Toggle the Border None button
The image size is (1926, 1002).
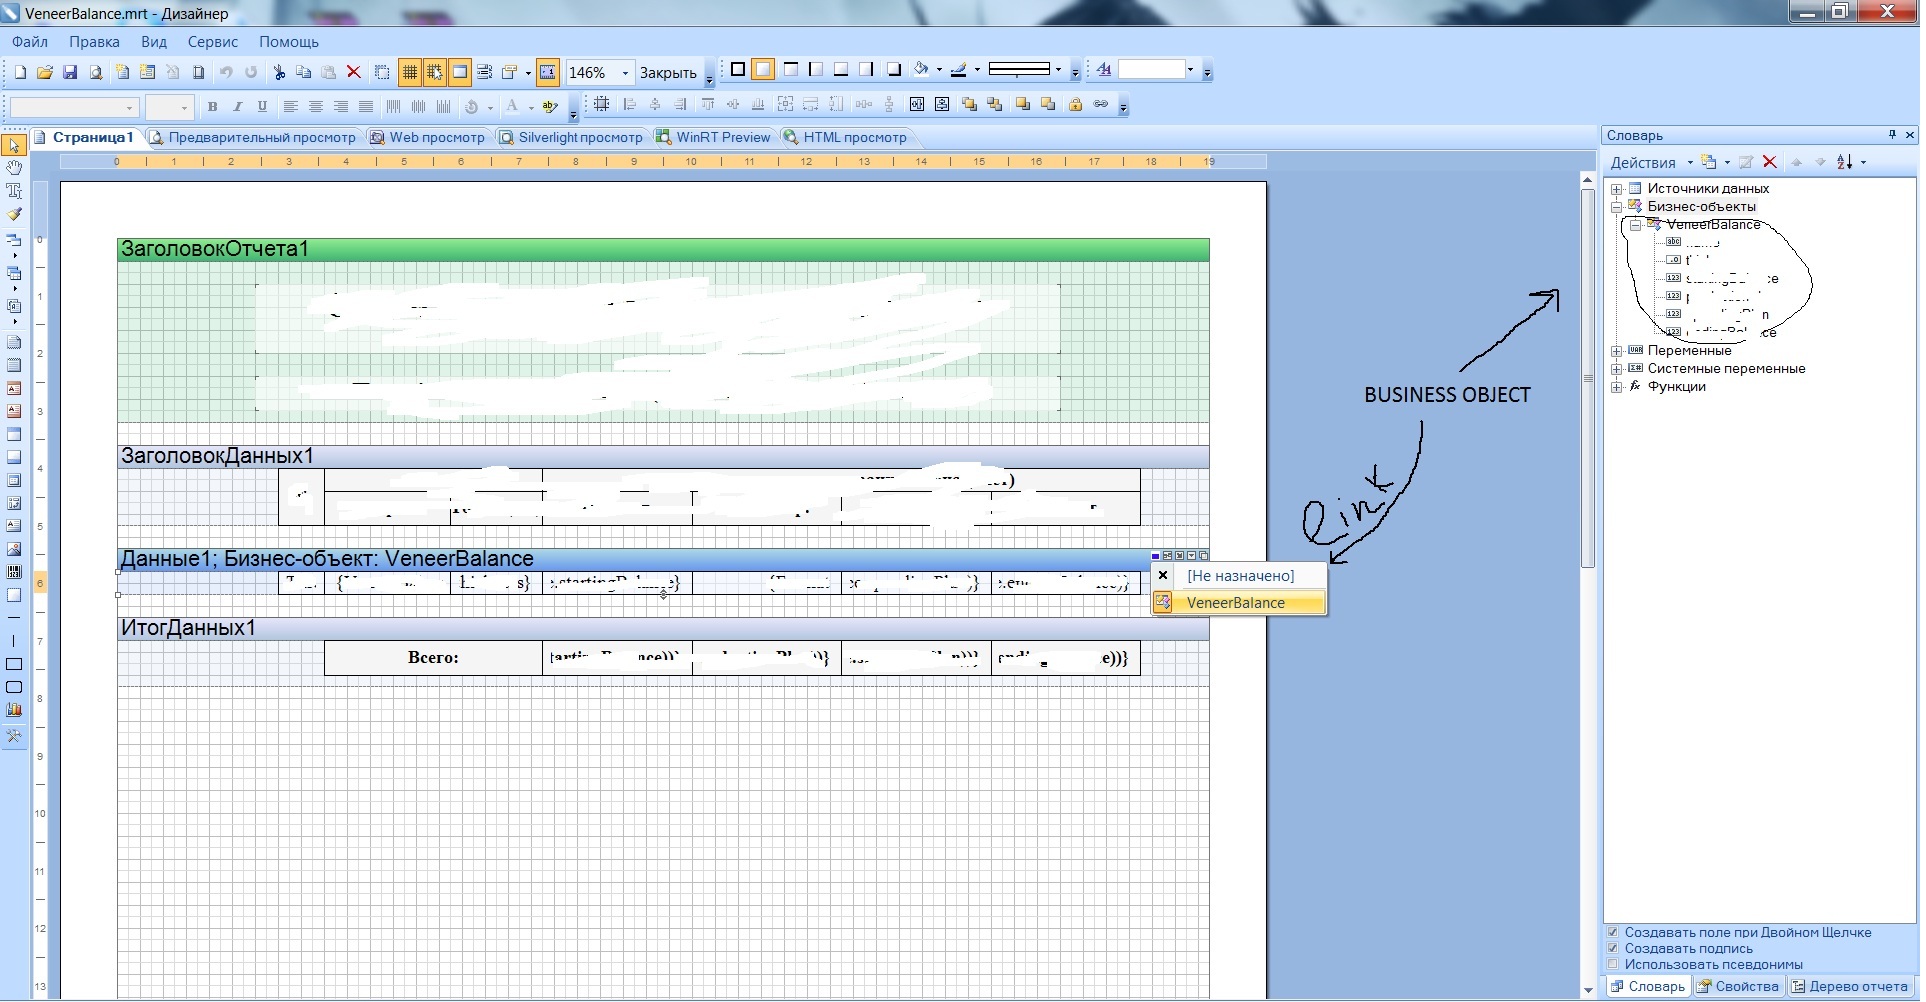coord(764,70)
